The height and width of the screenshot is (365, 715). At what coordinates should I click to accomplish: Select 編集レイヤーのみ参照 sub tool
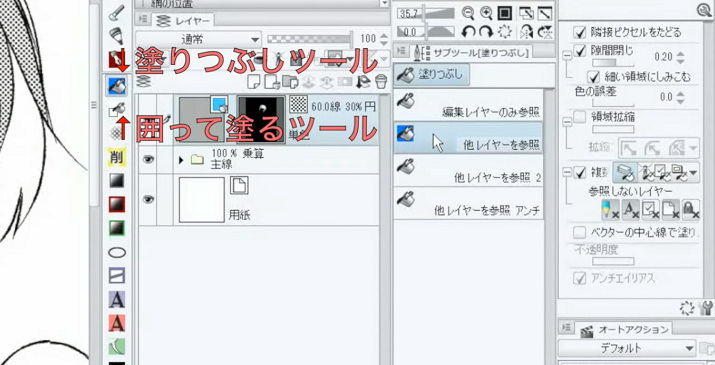tap(468, 104)
